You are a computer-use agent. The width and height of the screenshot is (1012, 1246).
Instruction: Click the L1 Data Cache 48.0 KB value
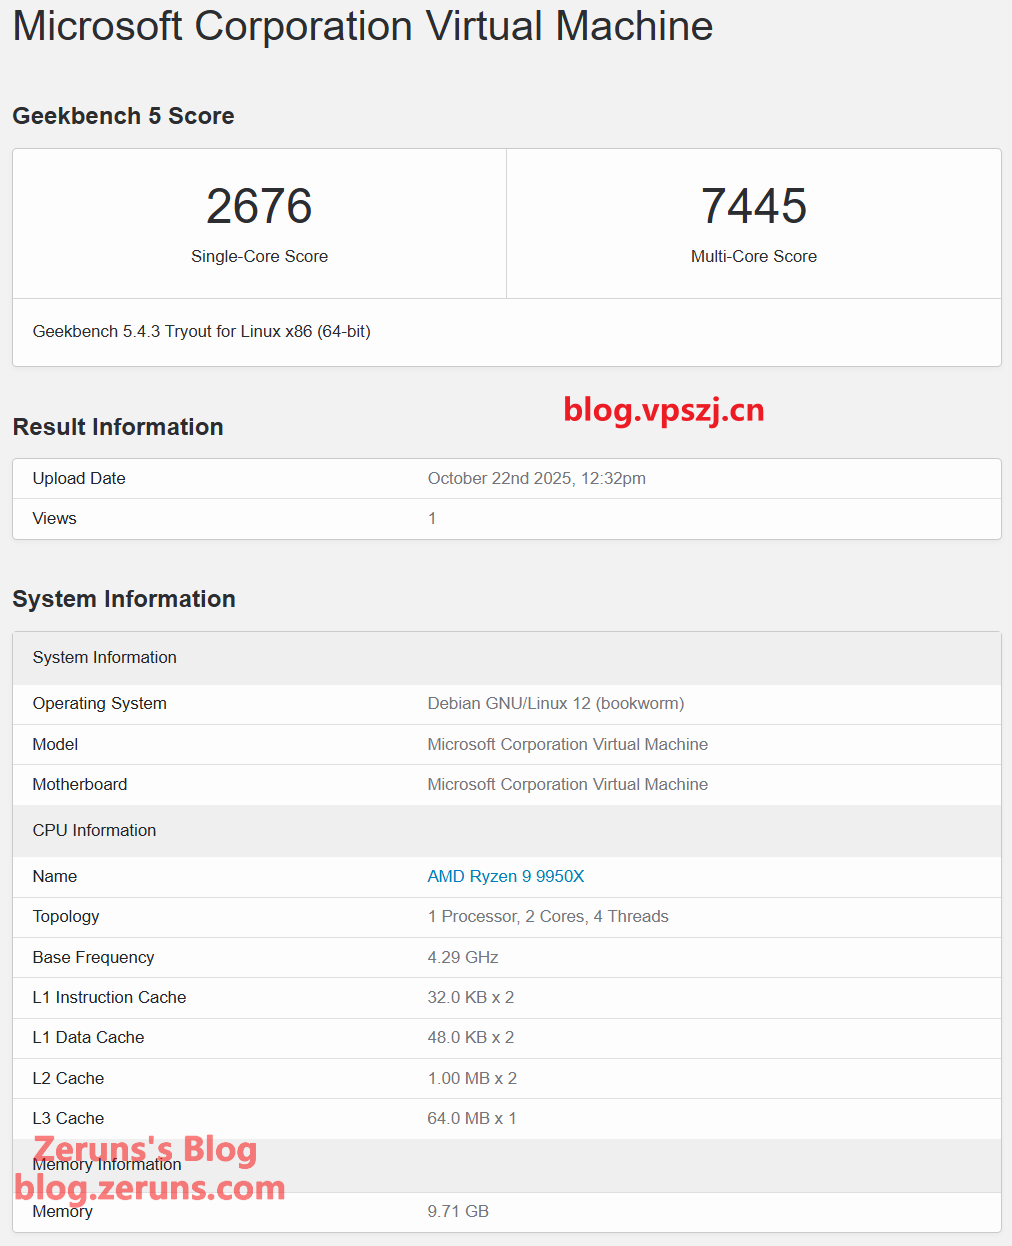coord(470,1037)
